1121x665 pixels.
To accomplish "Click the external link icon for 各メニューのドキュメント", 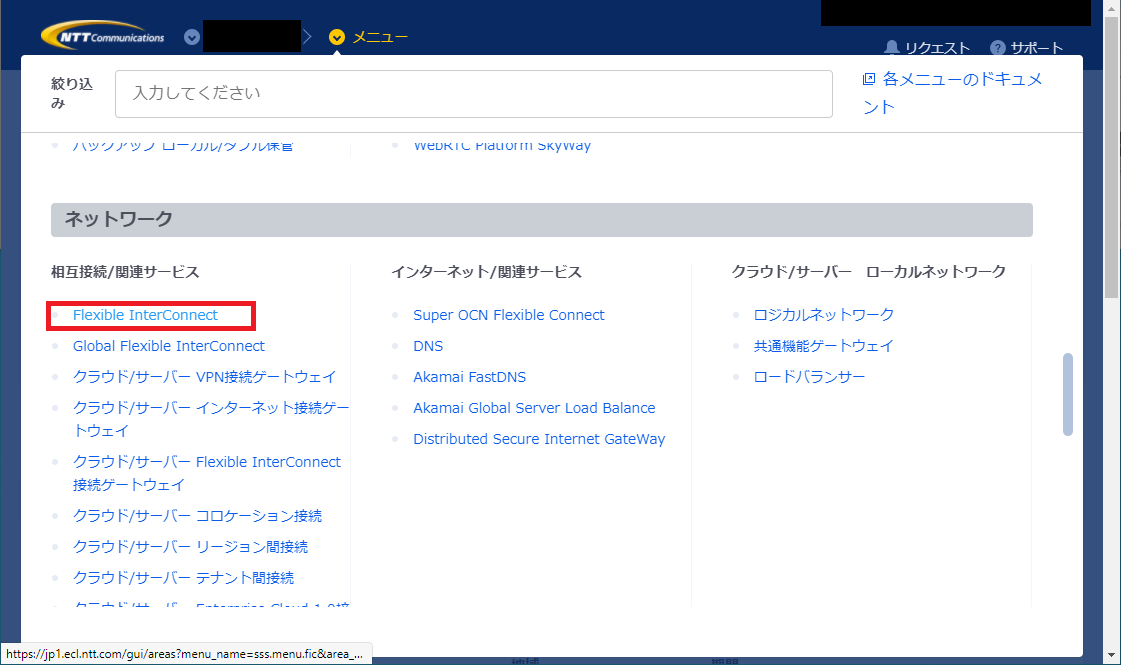I will pyautogui.click(x=869, y=79).
